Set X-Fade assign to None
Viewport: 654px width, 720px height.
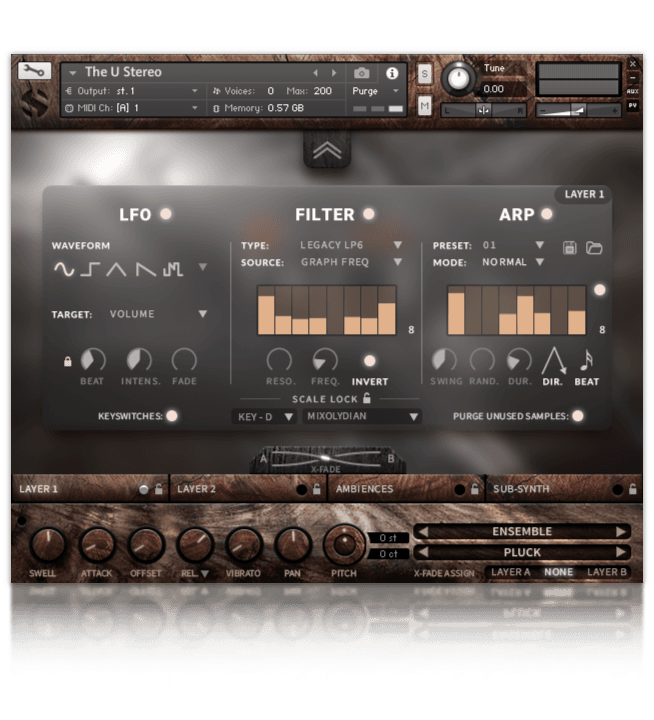click(558, 572)
